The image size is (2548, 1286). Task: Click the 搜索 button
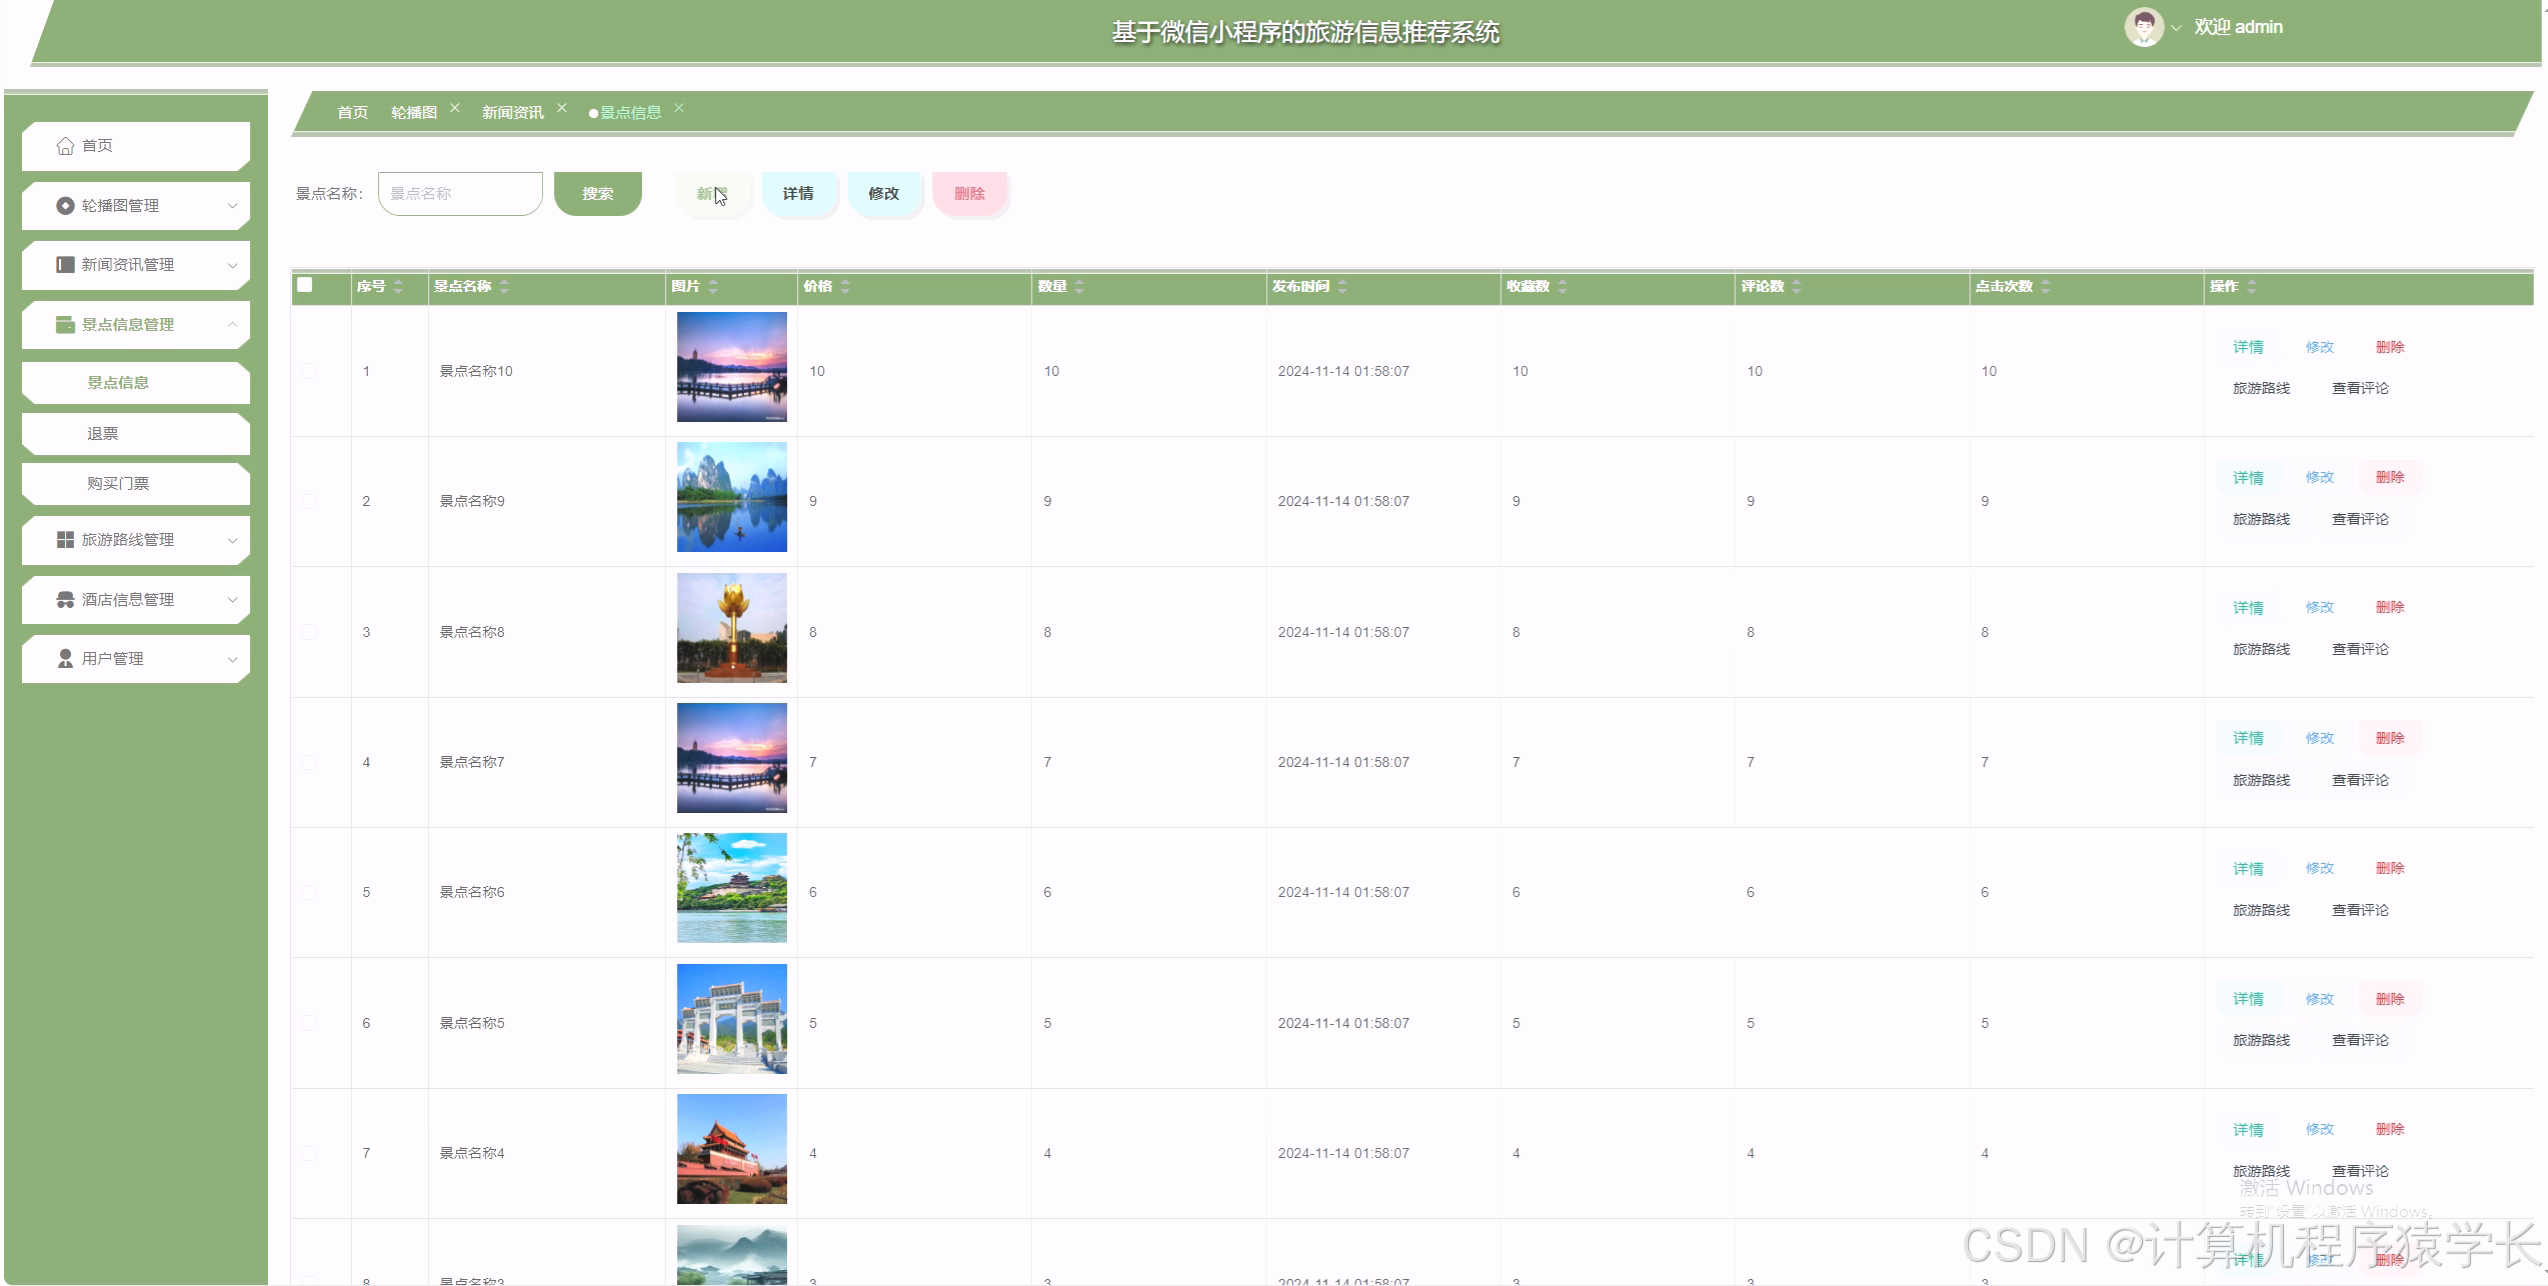(x=597, y=194)
